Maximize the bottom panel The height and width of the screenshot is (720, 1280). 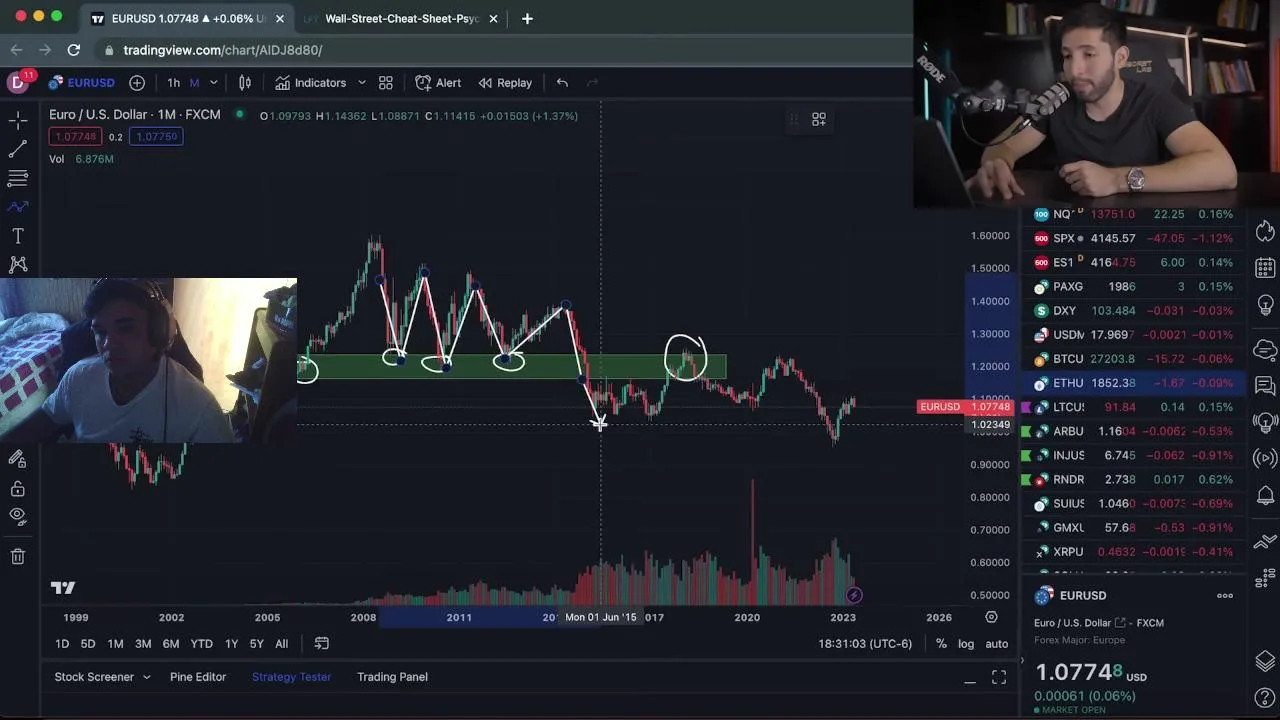[999, 678]
